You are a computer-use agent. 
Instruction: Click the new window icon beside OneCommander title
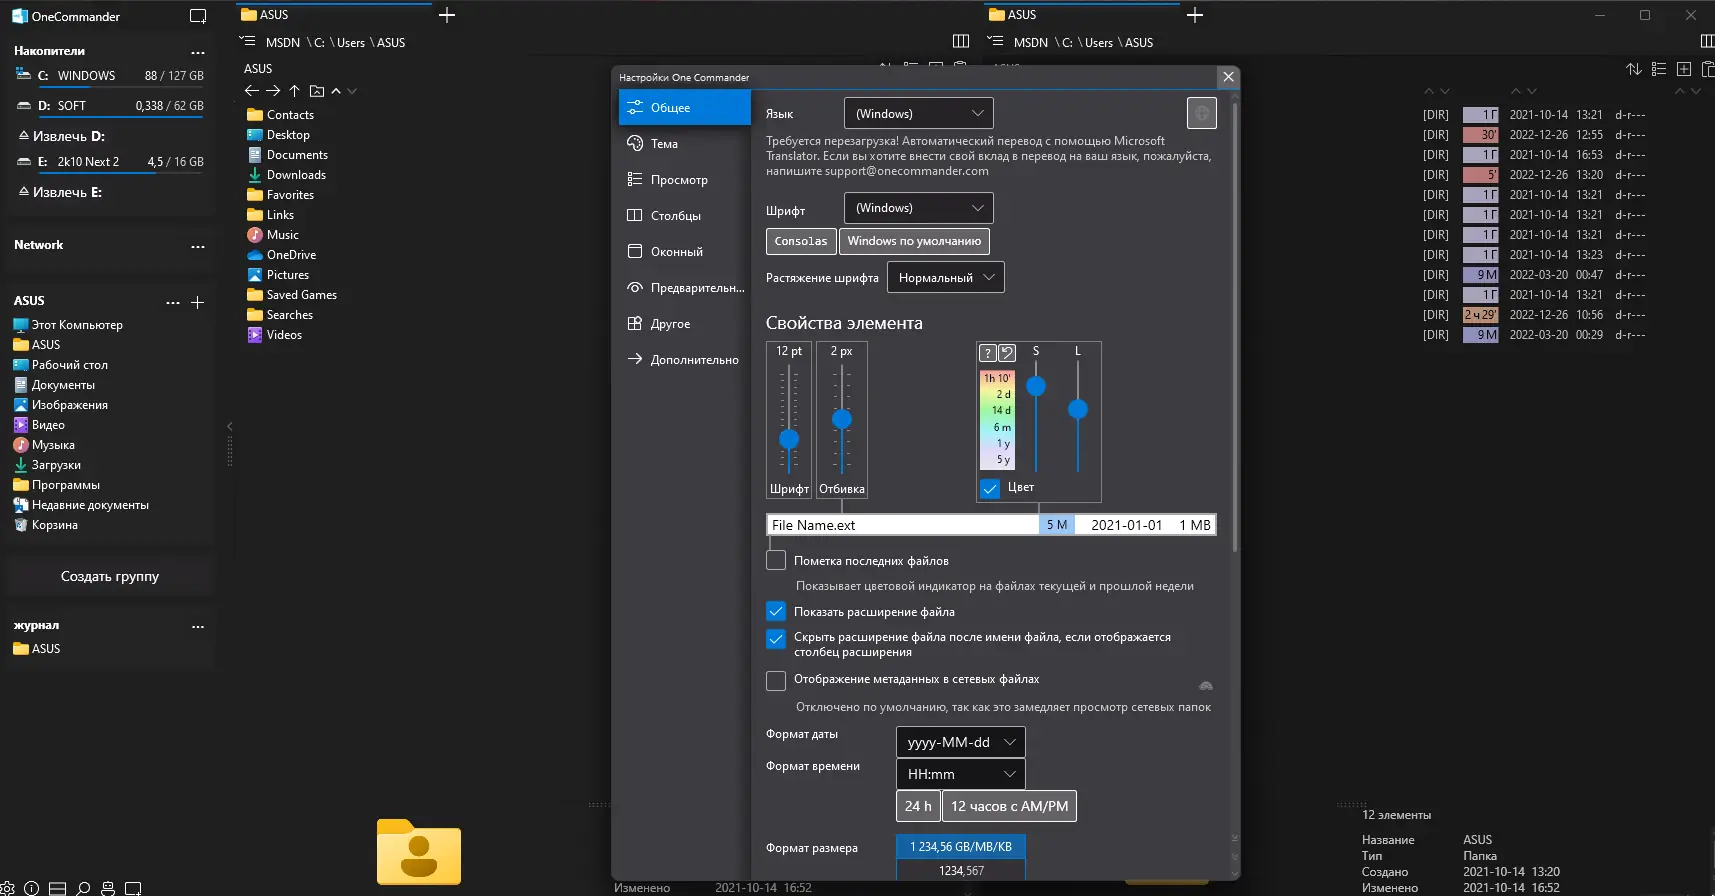(x=198, y=16)
